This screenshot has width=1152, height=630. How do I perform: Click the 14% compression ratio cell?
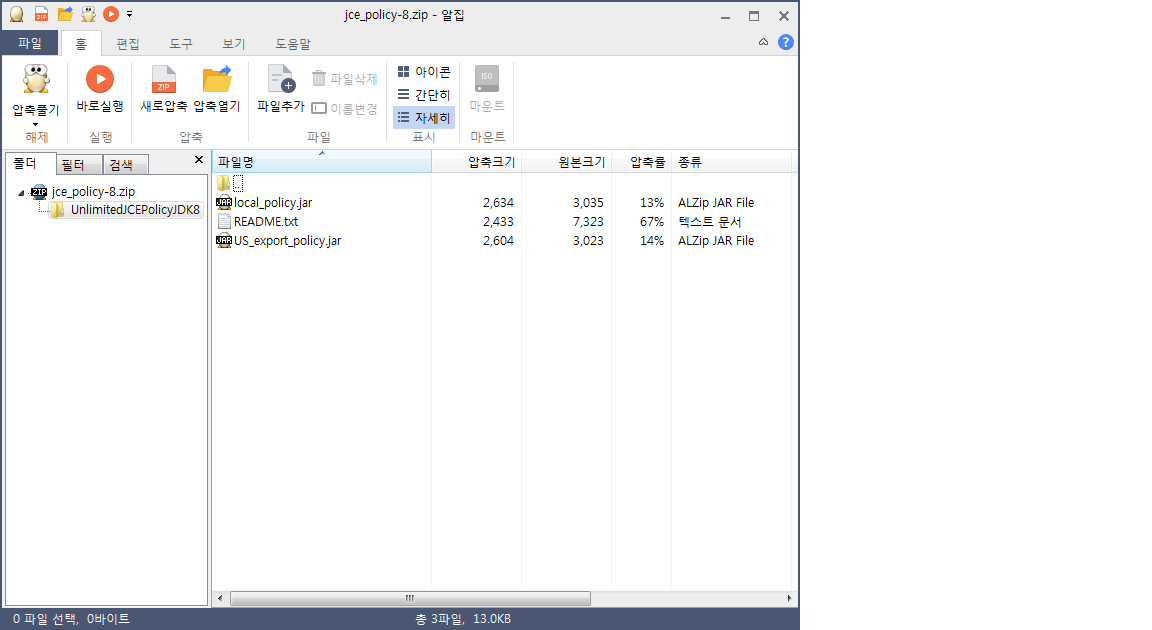tap(652, 241)
